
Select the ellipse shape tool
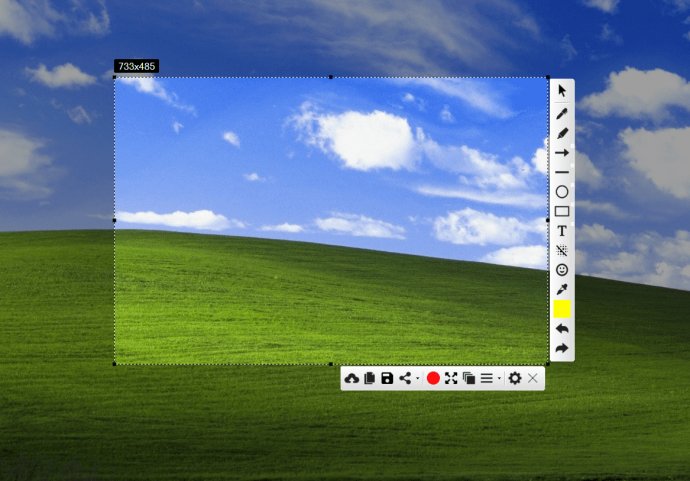point(562,192)
